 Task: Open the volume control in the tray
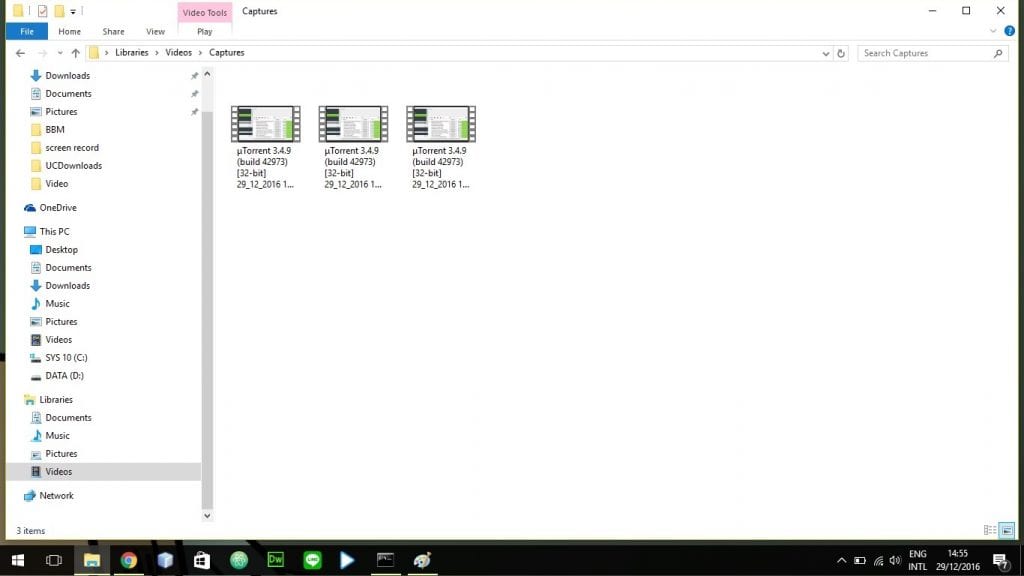pyautogui.click(x=895, y=560)
